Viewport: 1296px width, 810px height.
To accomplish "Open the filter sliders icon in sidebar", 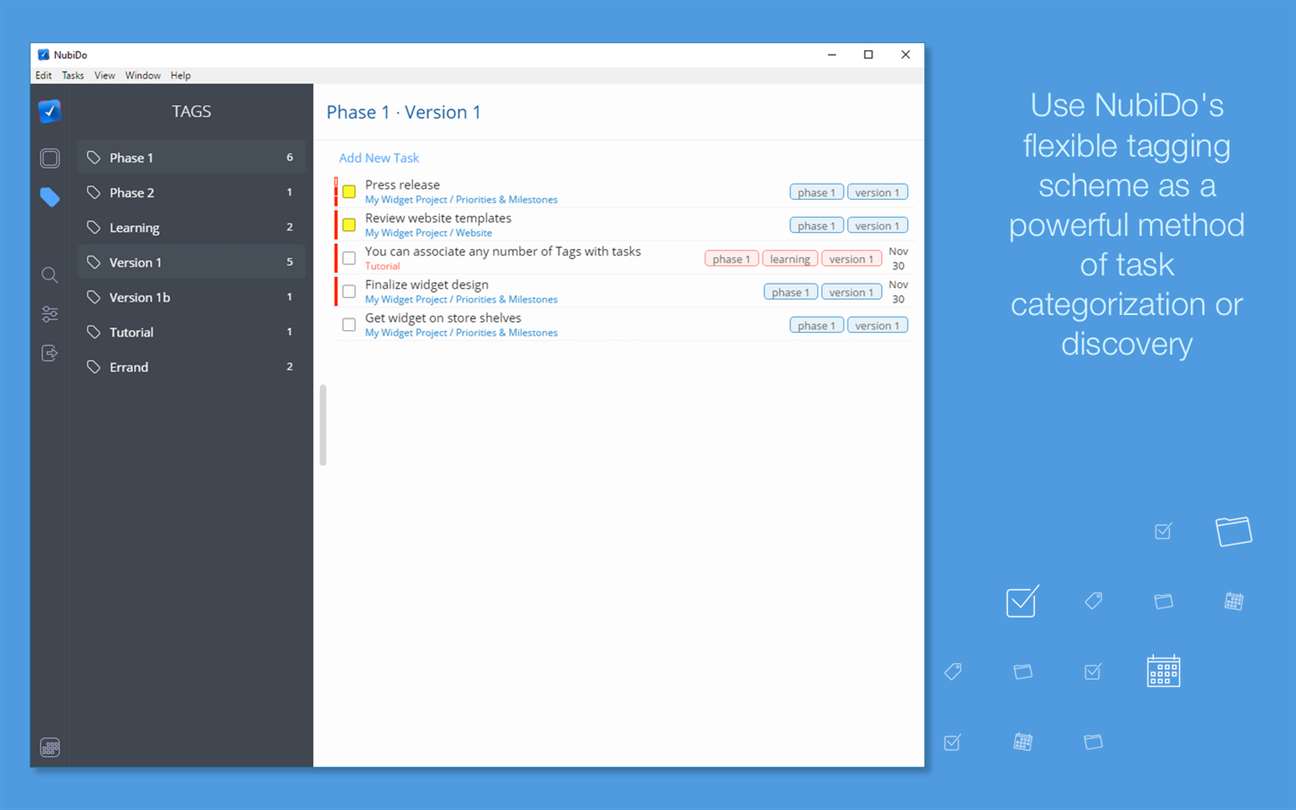I will (49, 314).
